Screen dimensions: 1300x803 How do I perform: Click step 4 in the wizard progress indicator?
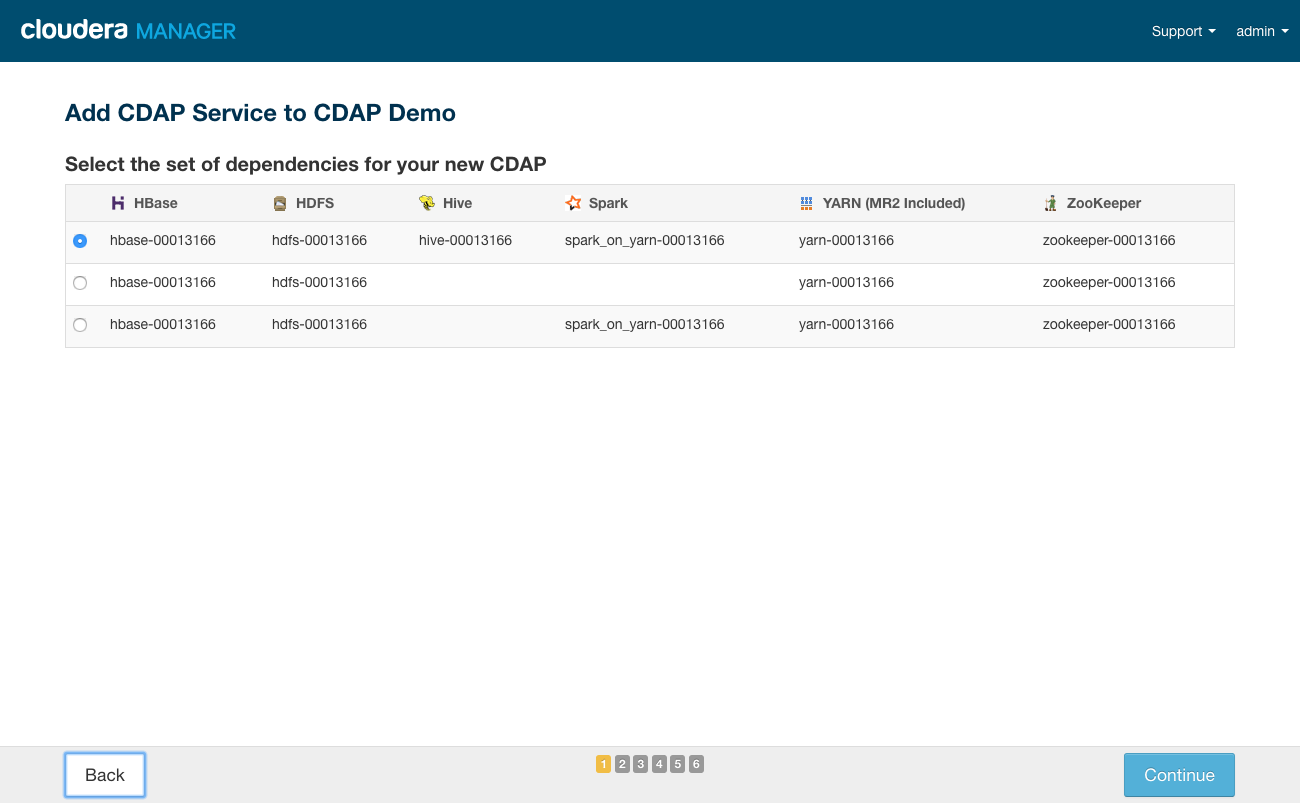click(x=659, y=763)
